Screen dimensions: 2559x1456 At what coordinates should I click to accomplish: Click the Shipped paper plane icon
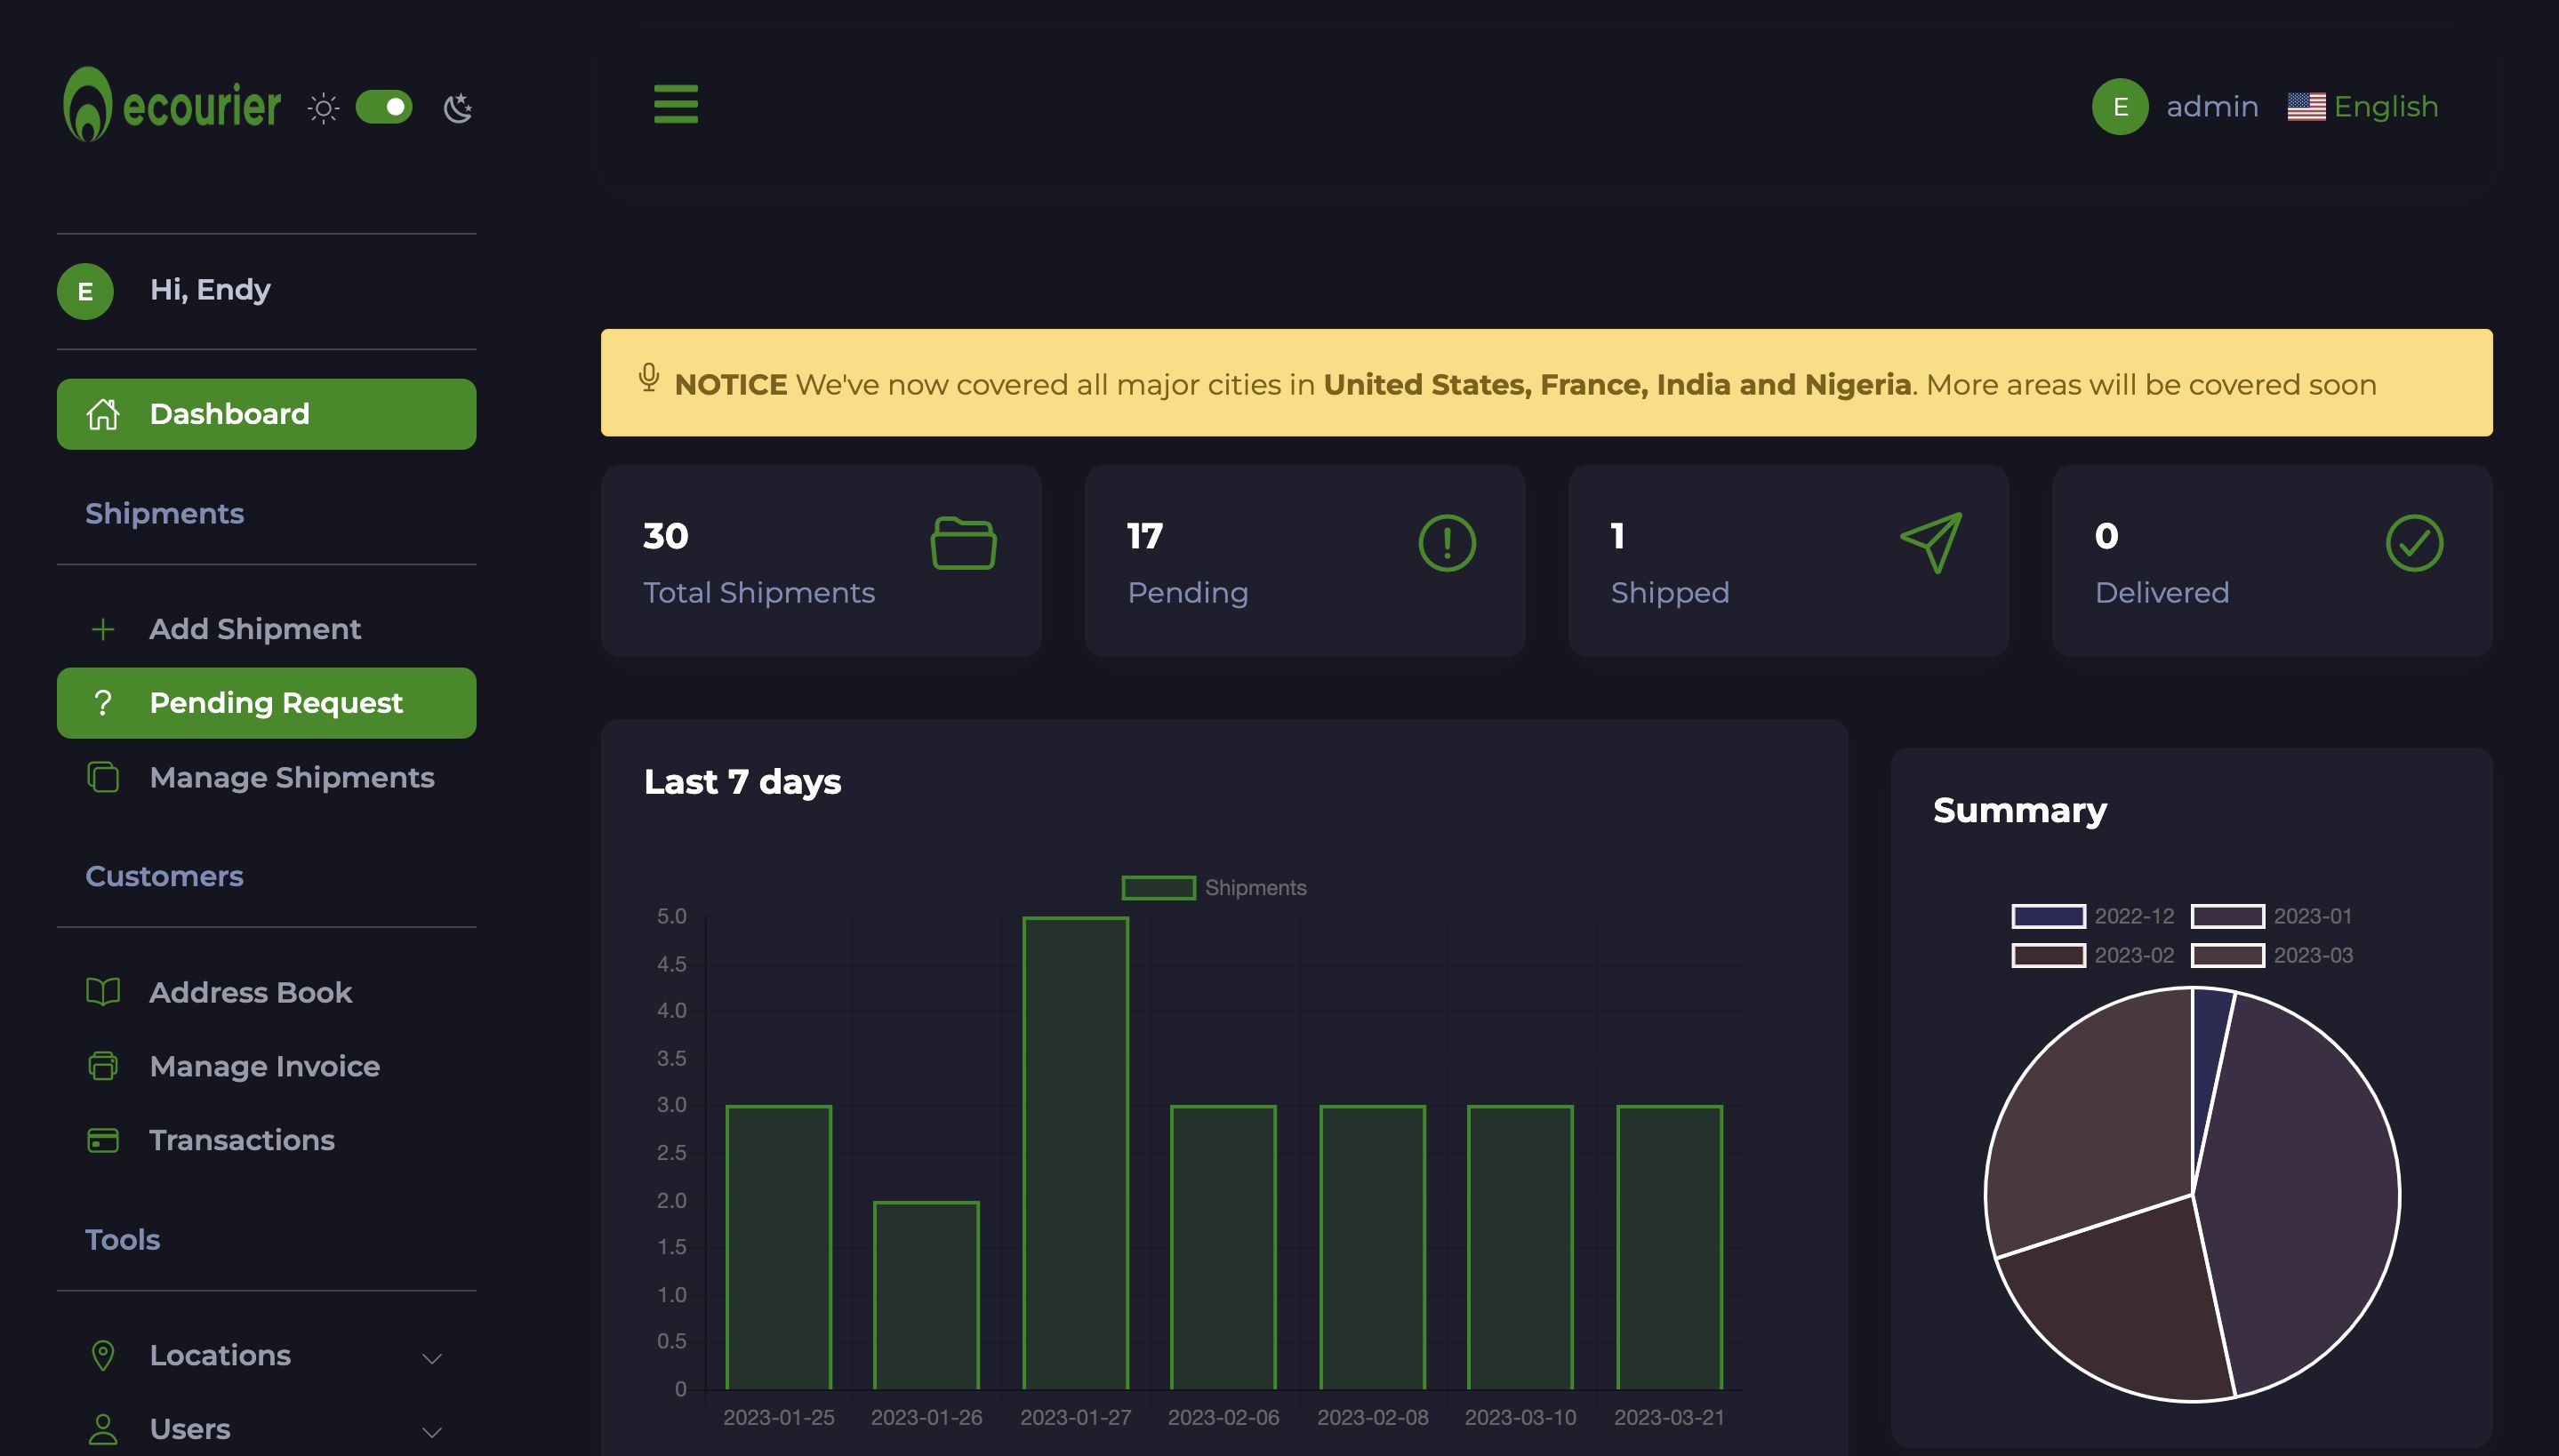[x=1931, y=543]
